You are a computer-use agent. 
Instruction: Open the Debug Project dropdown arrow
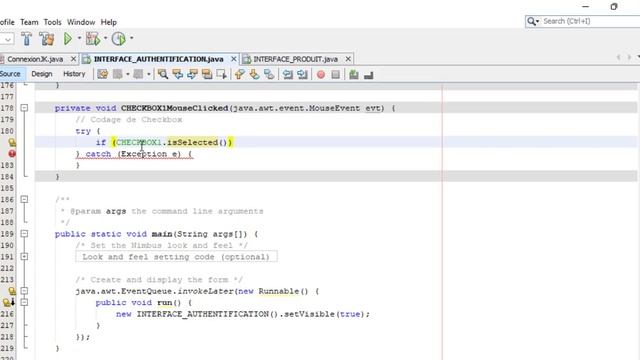tap(105, 38)
